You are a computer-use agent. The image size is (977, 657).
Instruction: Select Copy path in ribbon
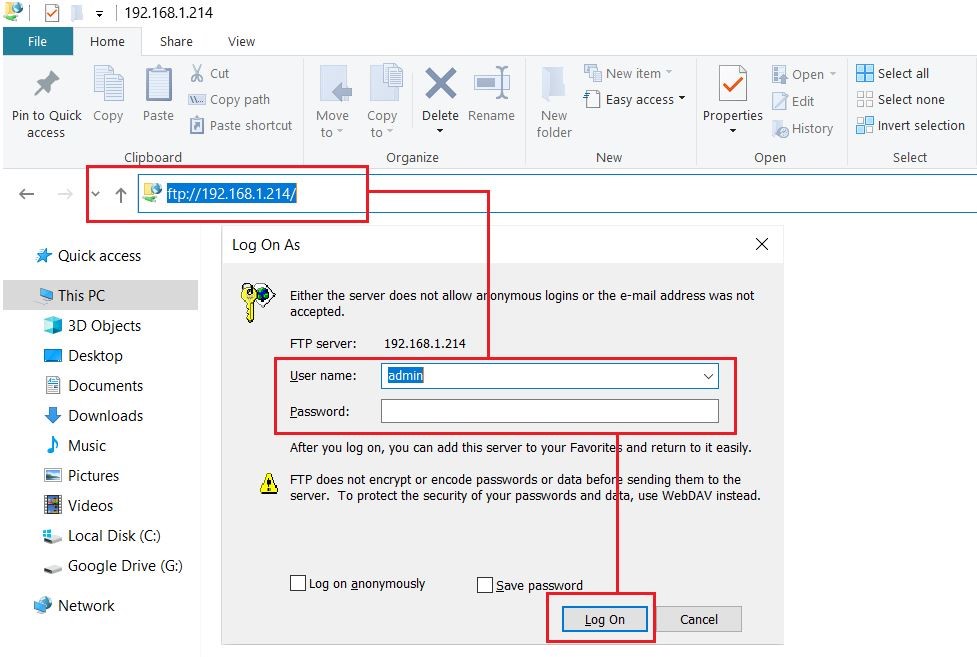[x=229, y=99]
